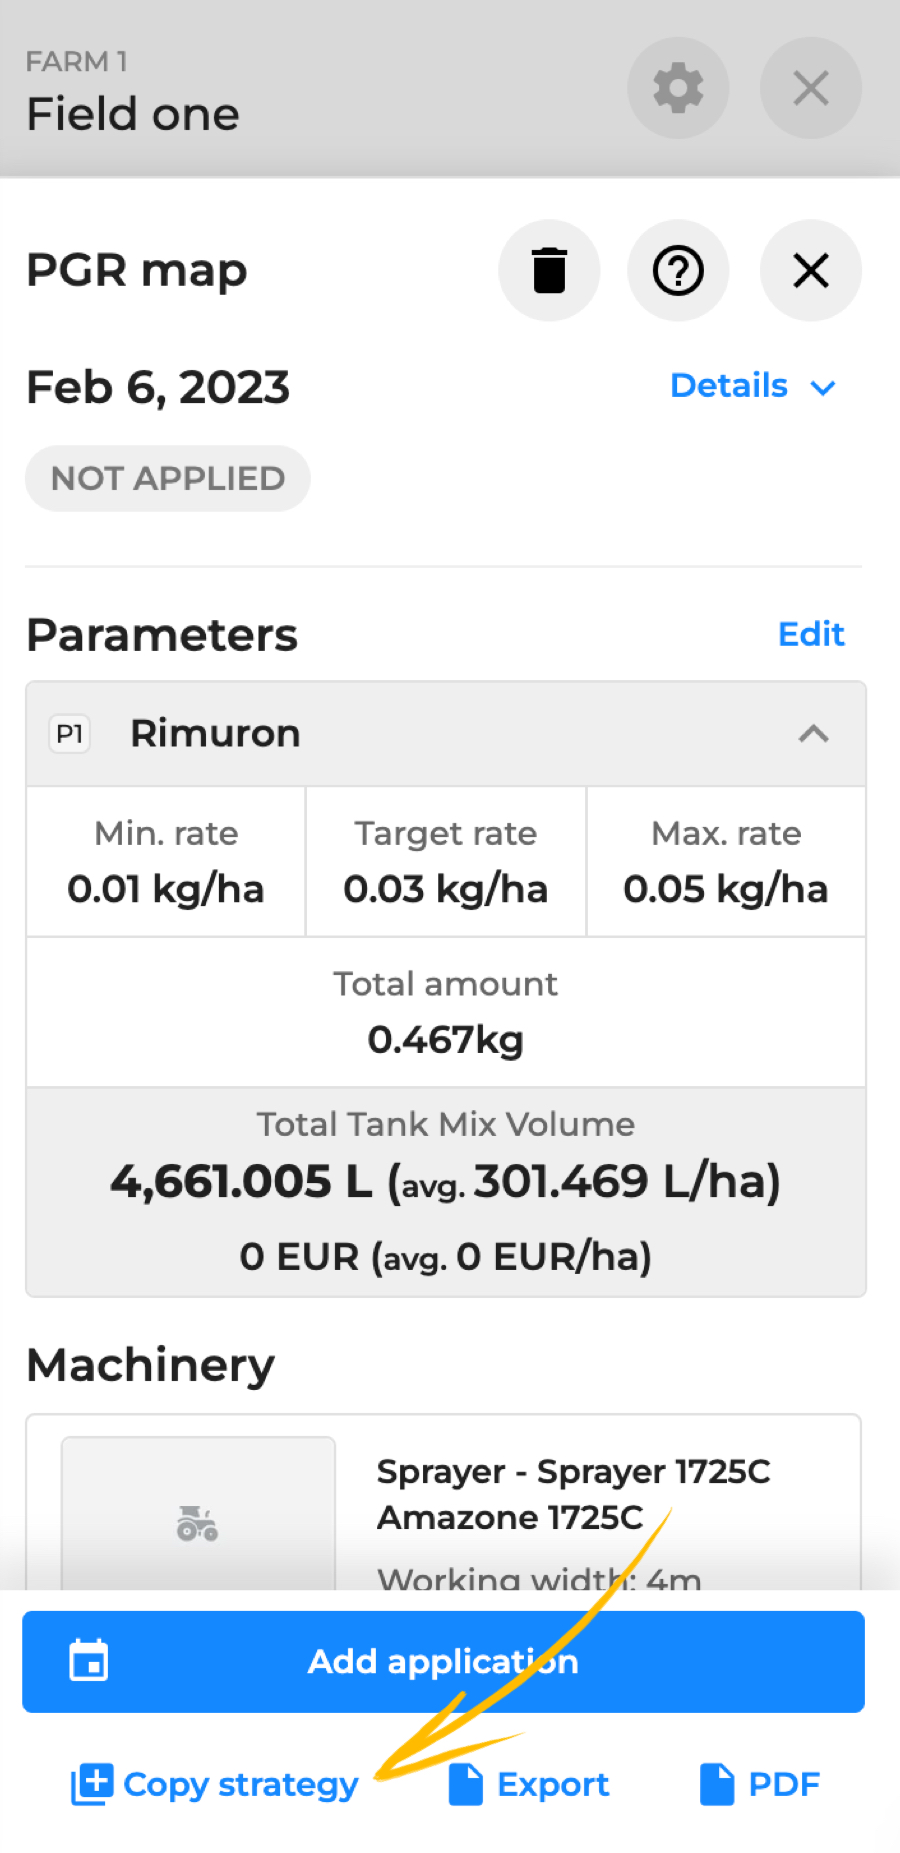The height and width of the screenshot is (1853, 900).
Task: Open help question mark icon
Action: pos(678,270)
